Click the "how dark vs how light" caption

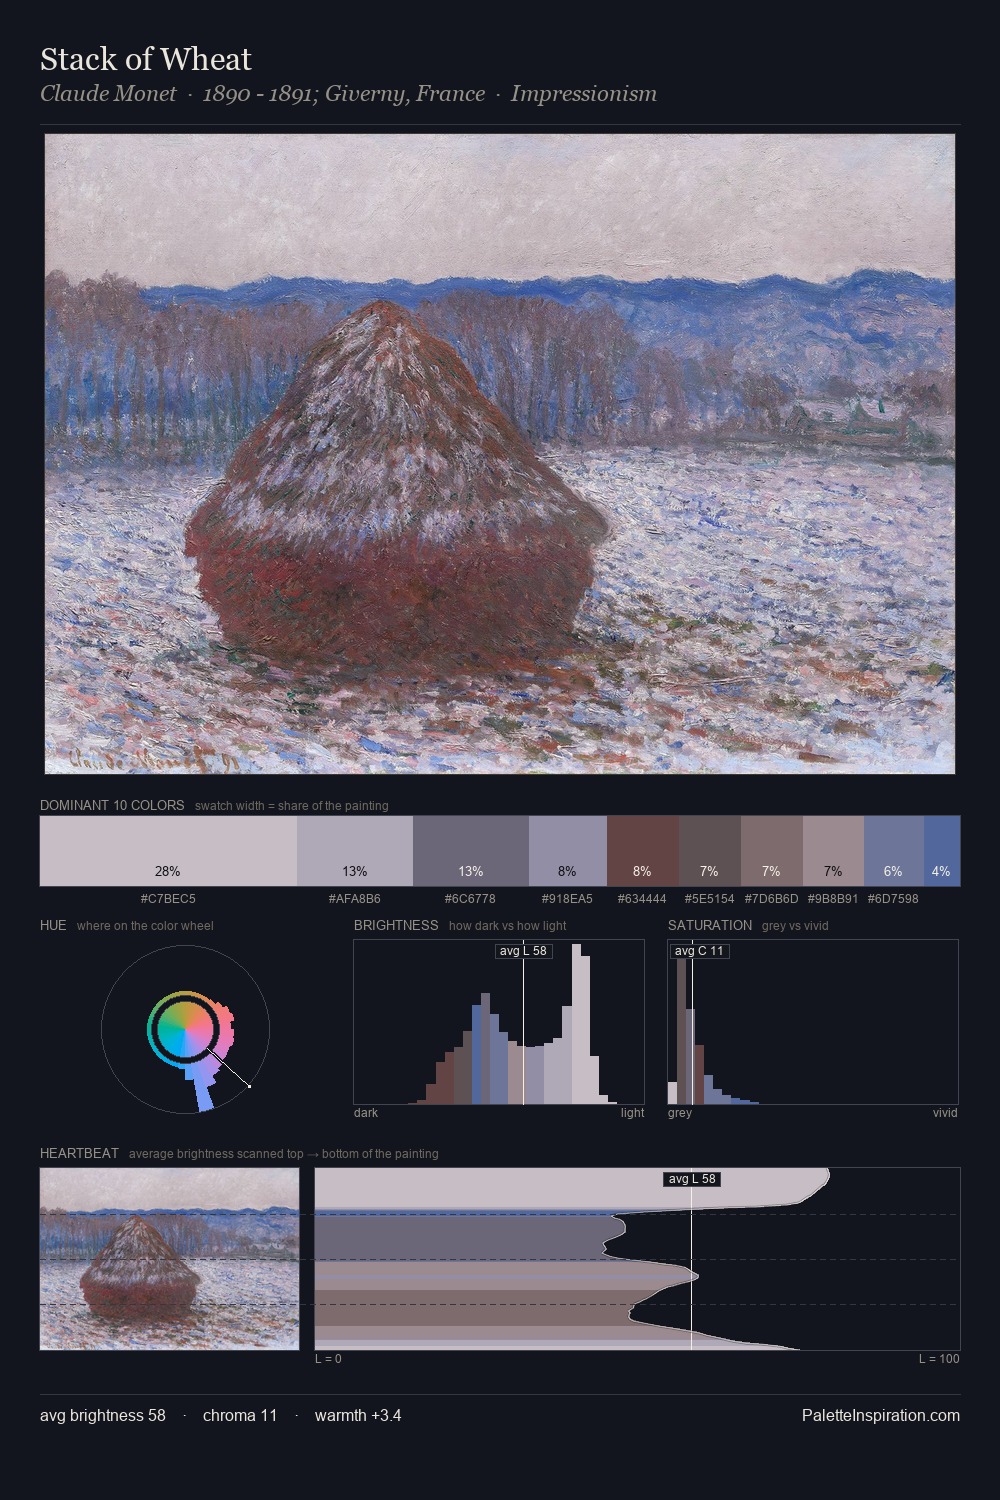(508, 926)
